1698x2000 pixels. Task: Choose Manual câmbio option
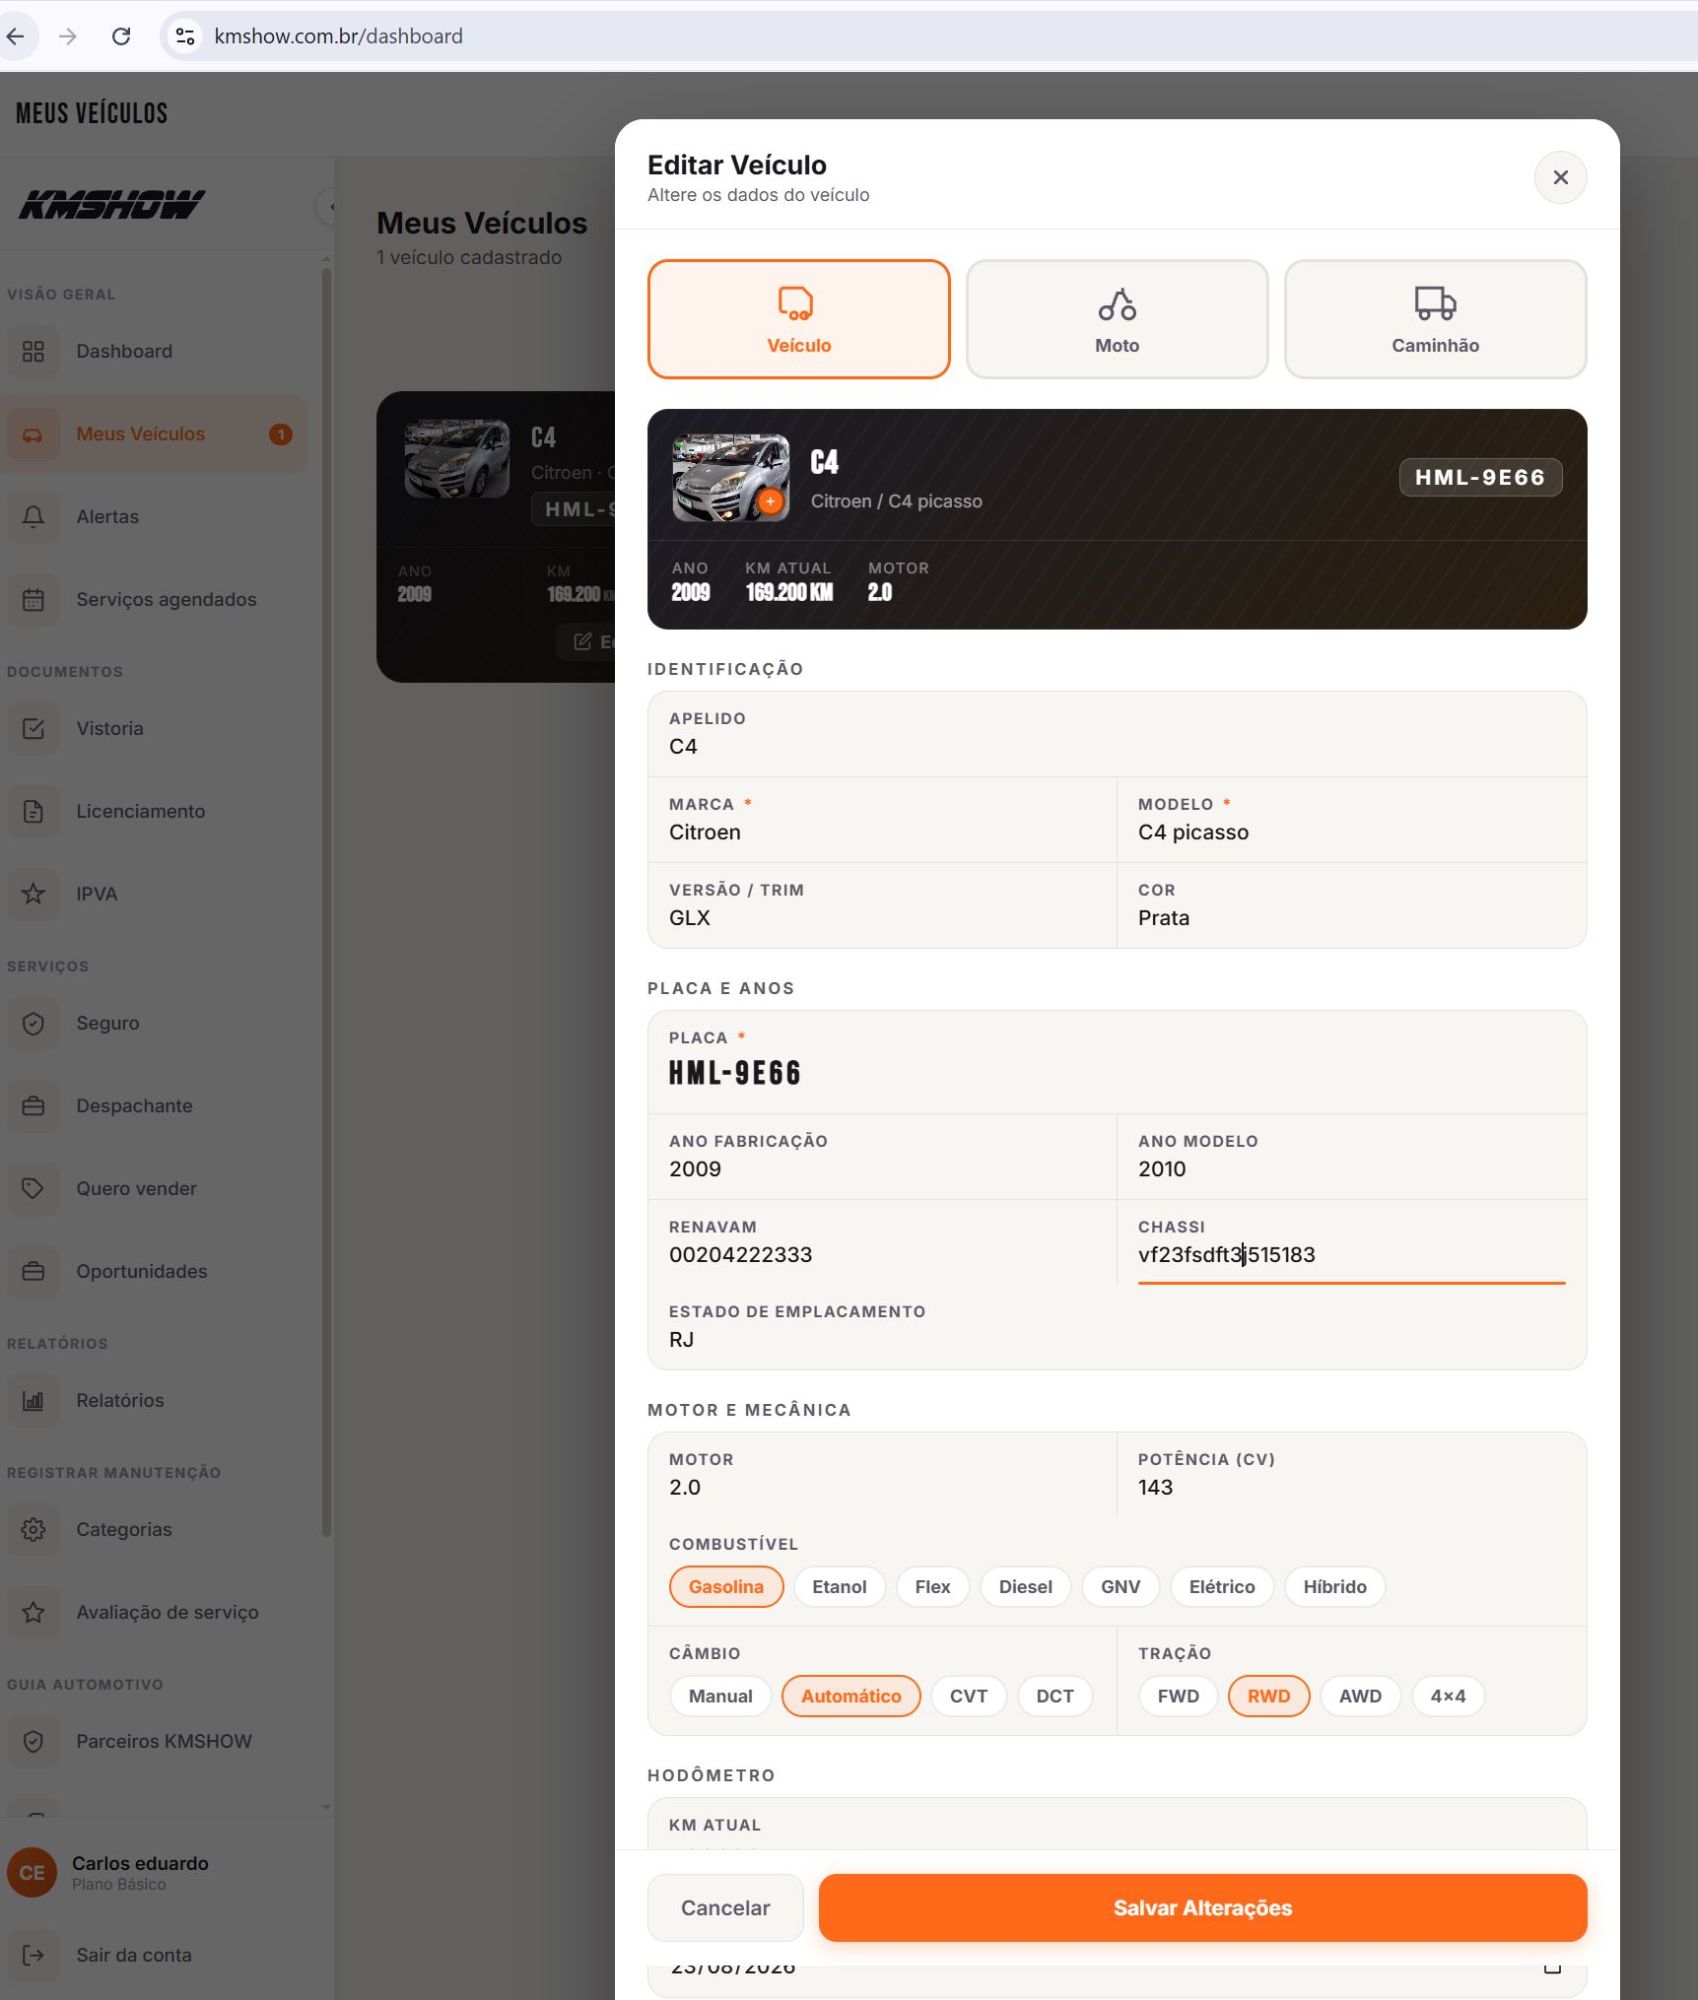click(720, 1696)
